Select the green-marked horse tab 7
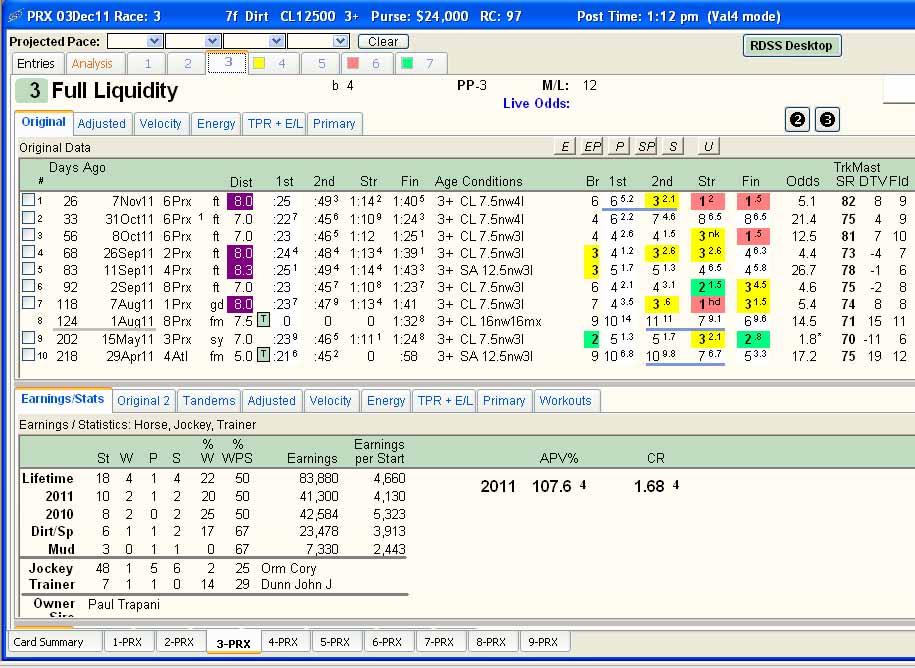This screenshot has width=915, height=668. click(419, 64)
